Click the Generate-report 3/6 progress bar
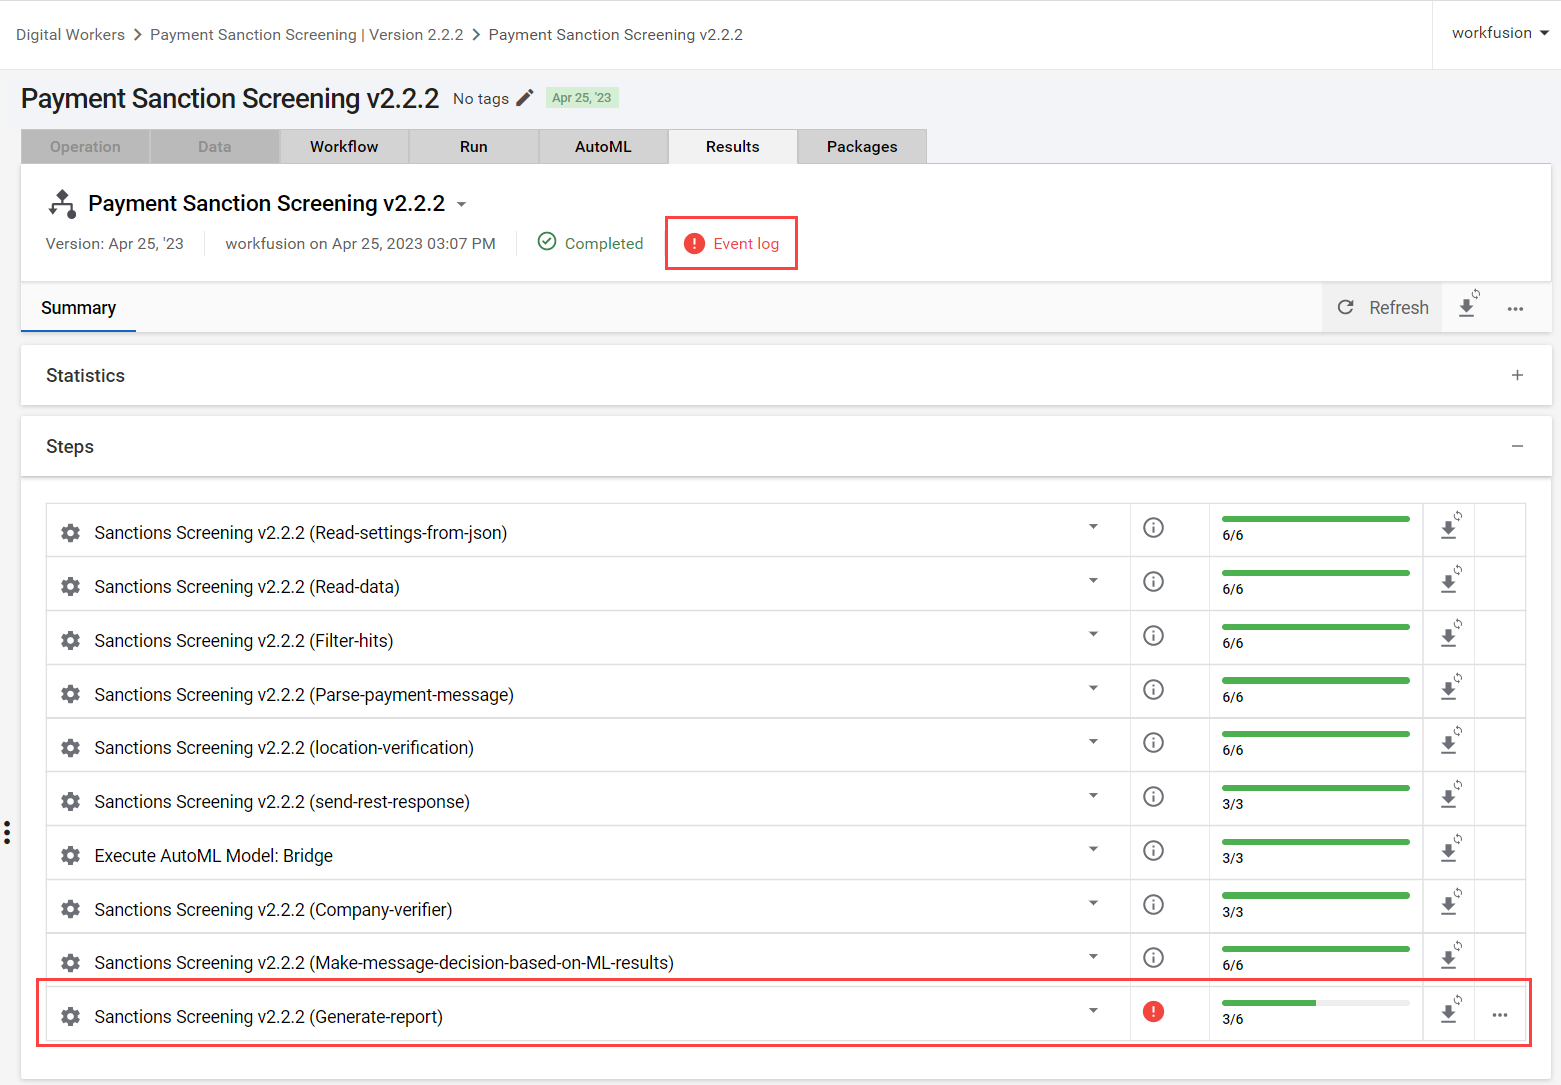 point(1316,1003)
